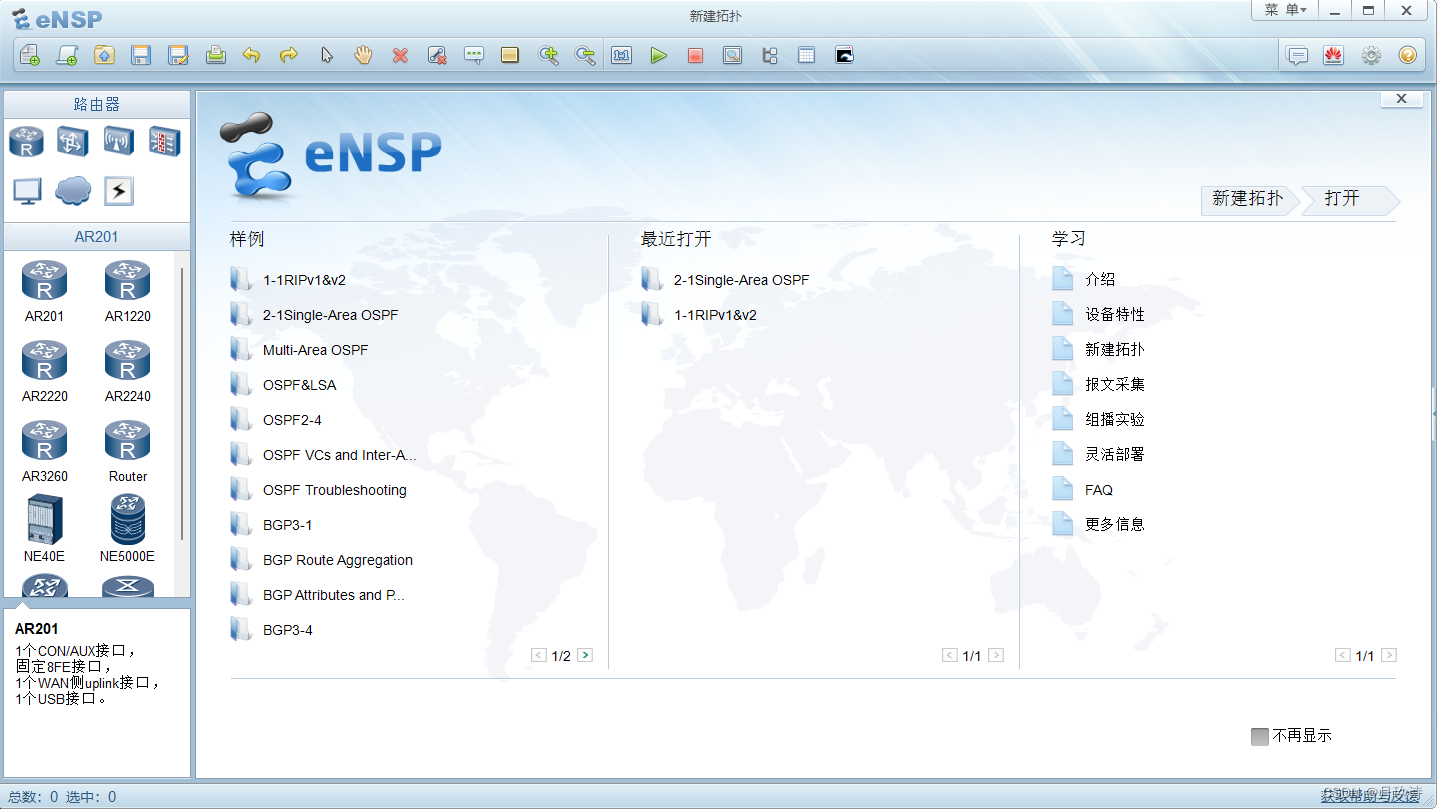This screenshot has height=809, width=1438.
Task: Click the New Topology toolbar icon
Action: pos(30,55)
